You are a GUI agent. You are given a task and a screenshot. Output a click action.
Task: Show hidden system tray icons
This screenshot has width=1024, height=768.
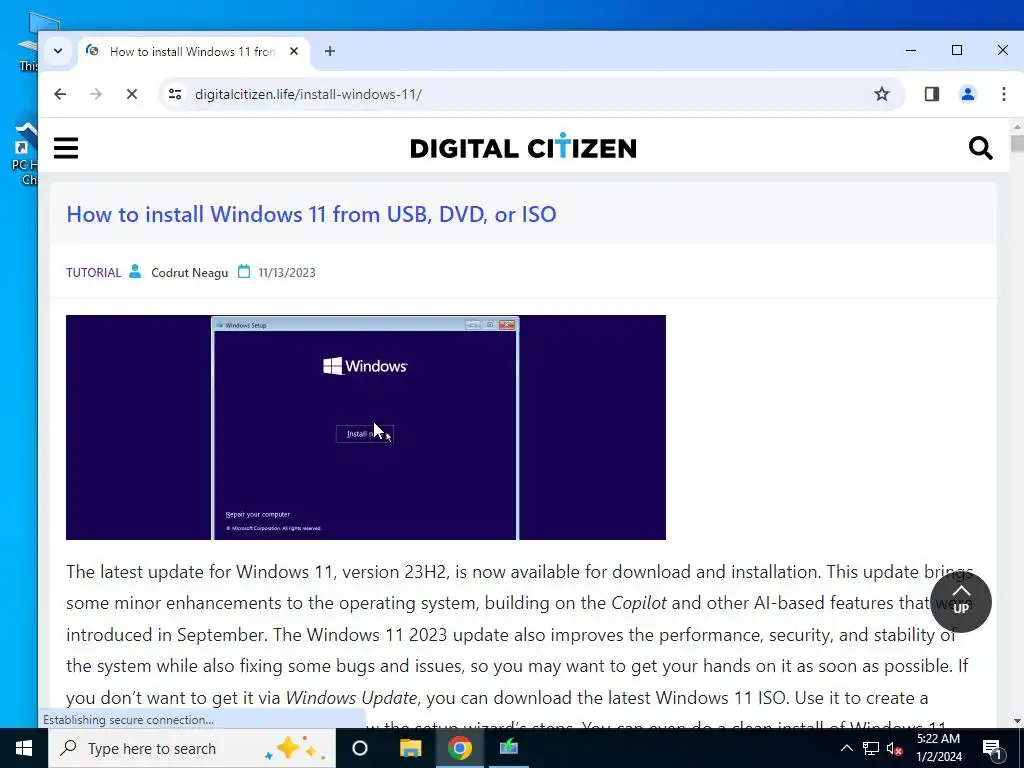pos(846,748)
